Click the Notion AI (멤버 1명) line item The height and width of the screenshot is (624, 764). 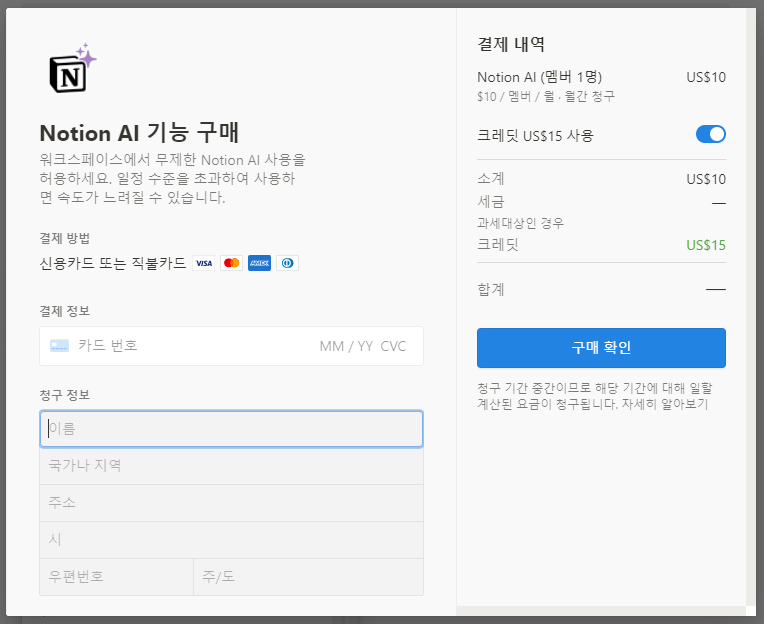point(539,77)
